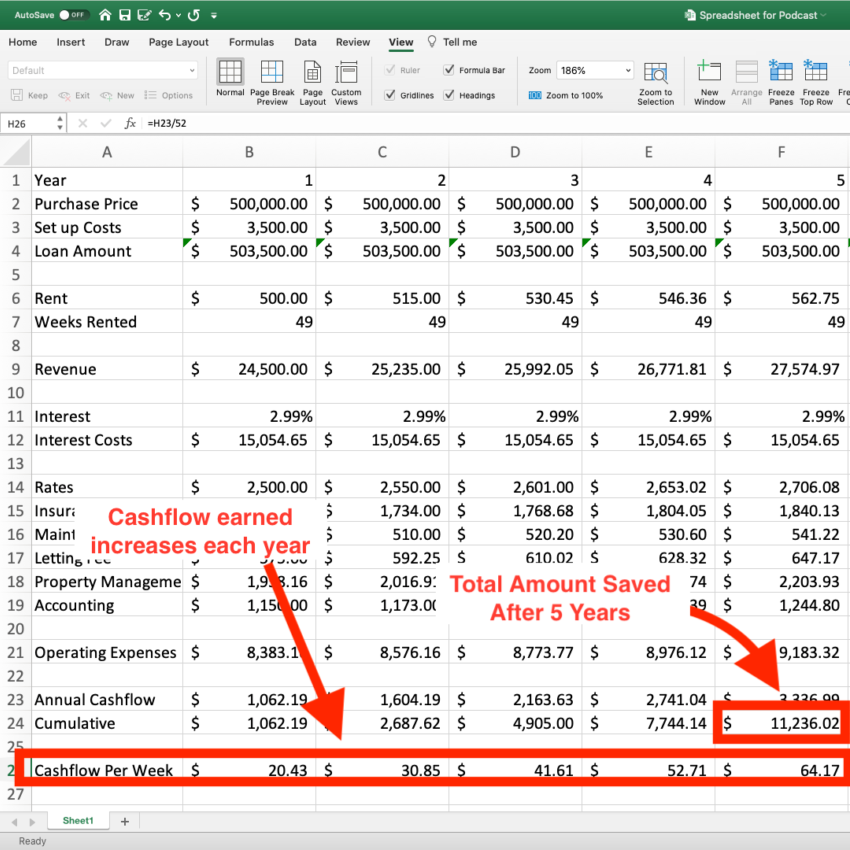Image resolution: width=850 pixels, height=850 pixels.
Task: Click the cell reading 11,236.02
Action: (781, 723)
